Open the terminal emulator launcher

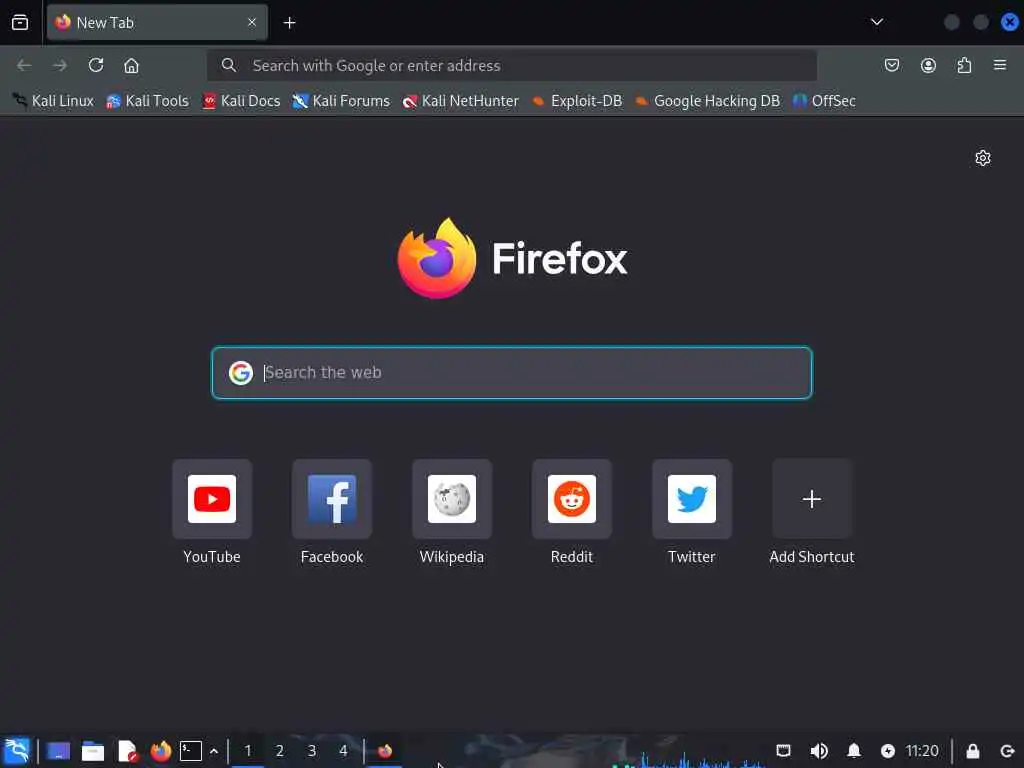click(x=191, y=751)
